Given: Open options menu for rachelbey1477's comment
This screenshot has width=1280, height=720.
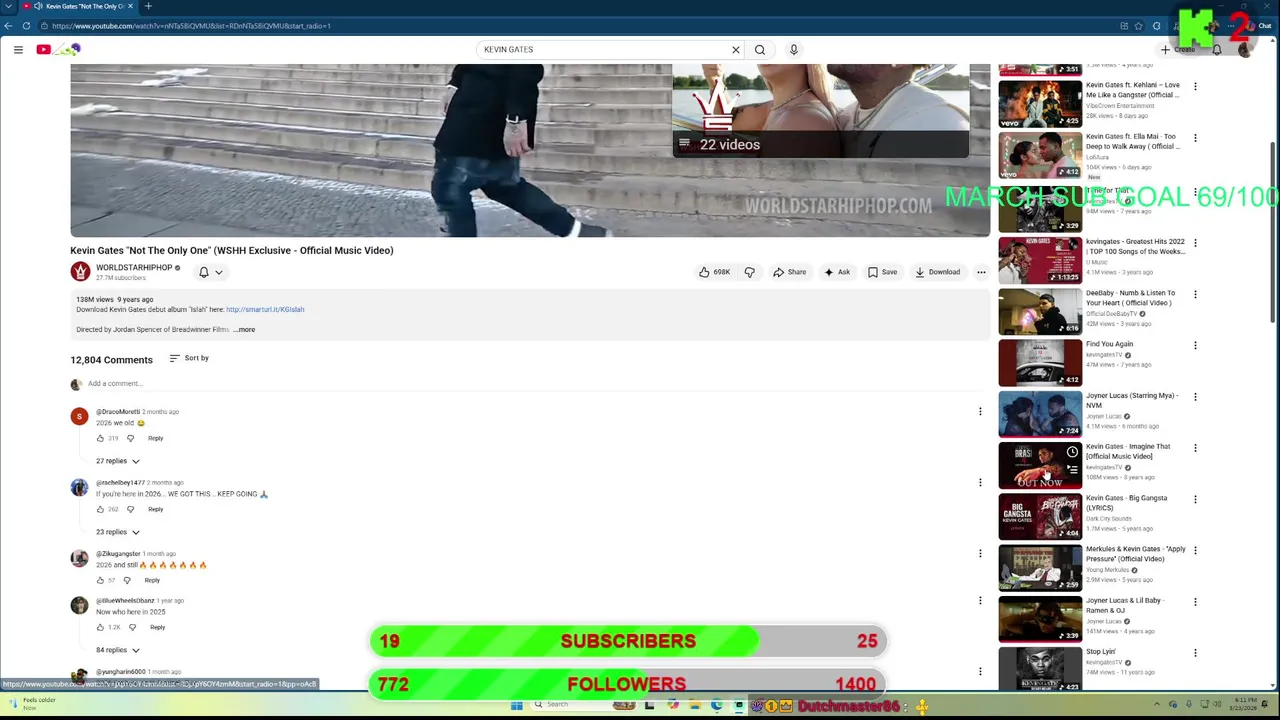Looking at the screenshot, I should tap(980, 482).
